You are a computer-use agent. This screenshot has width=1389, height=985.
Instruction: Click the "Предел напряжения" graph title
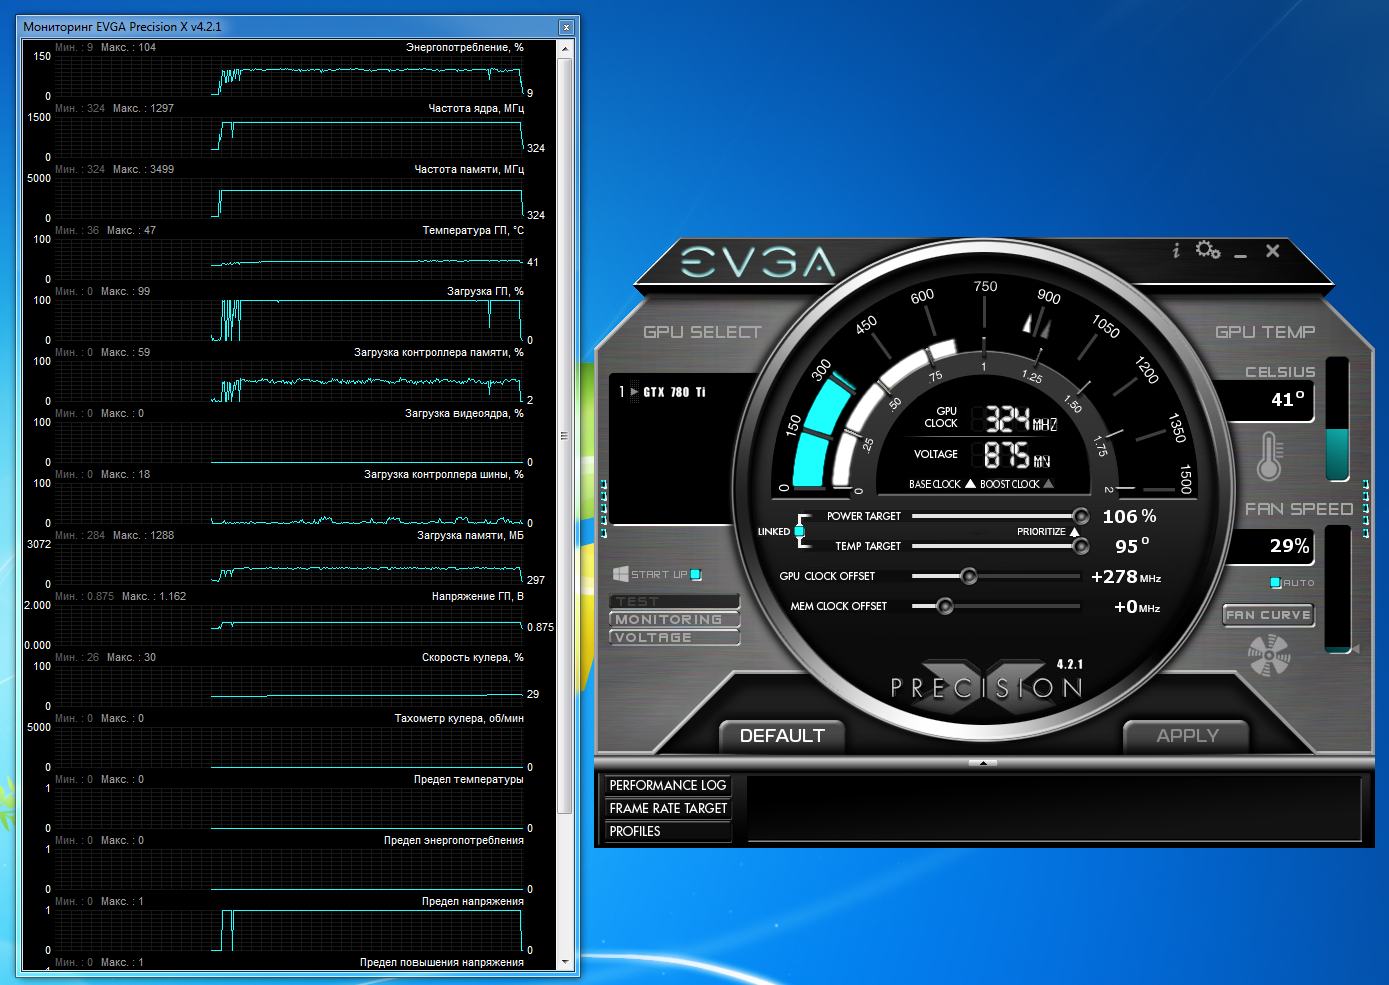tap(473, 902)
